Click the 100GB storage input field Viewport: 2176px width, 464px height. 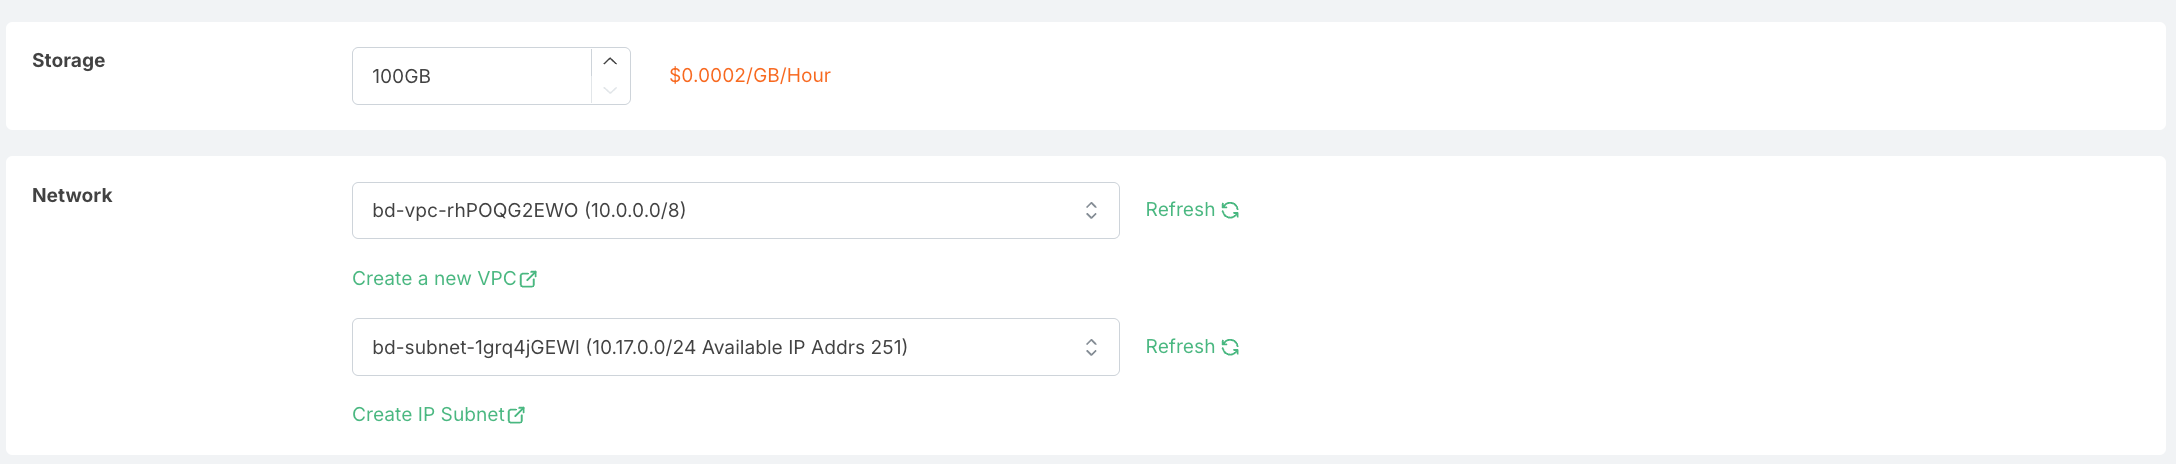(x=472, y=76)
